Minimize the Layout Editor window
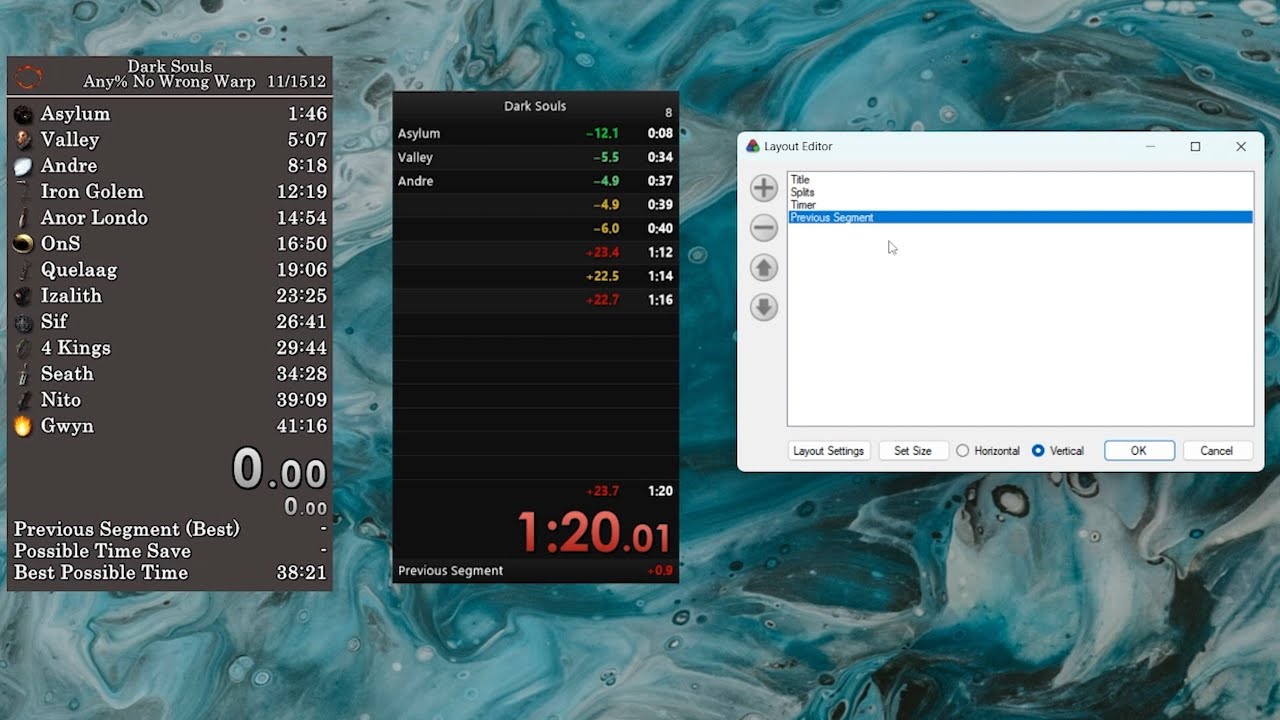 (x=1150, y=146)
